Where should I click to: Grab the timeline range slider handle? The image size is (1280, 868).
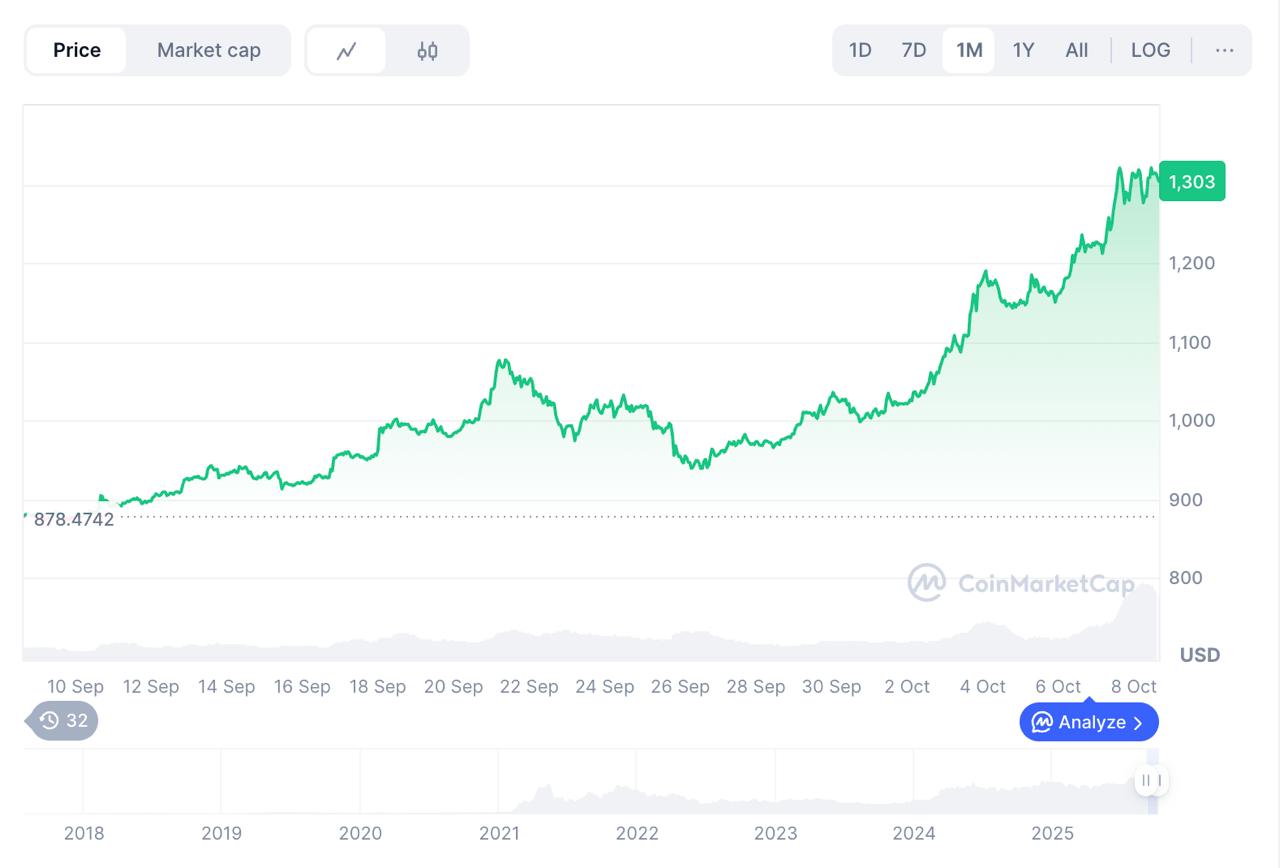pyautogui.click(x=1150, y=780)
